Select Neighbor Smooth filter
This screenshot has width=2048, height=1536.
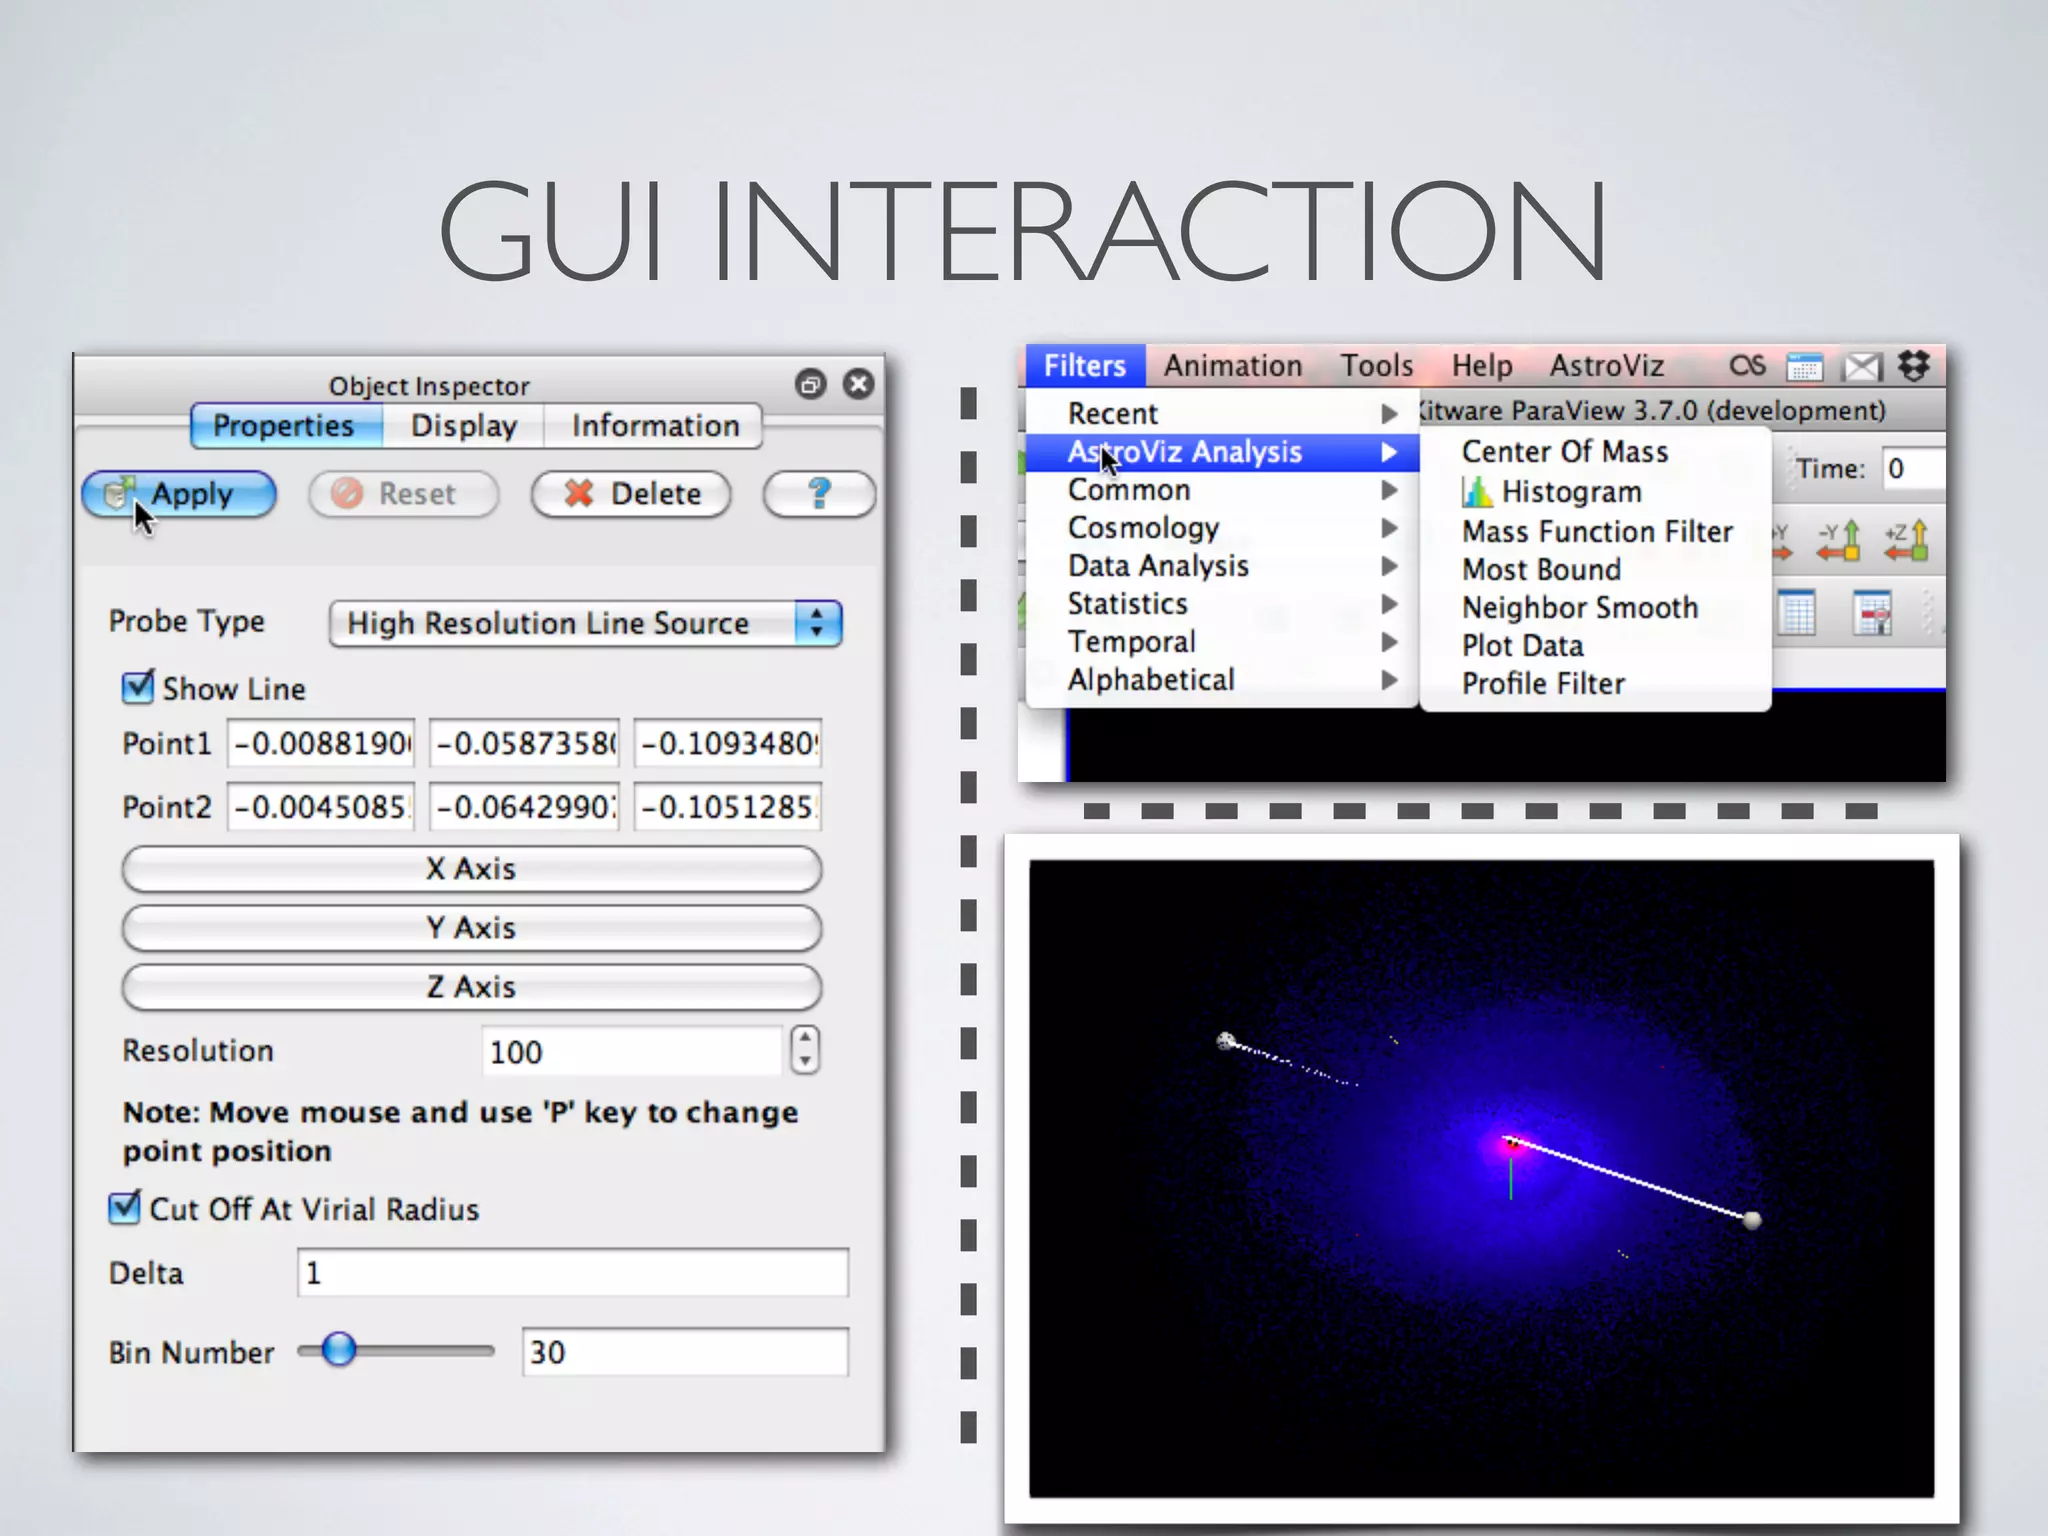pos(1580,607)
